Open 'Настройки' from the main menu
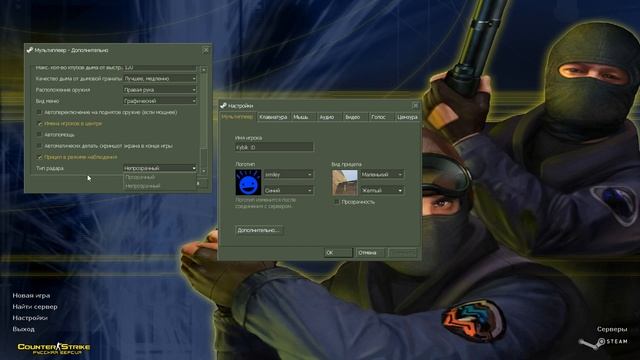 tap(30, 318)
